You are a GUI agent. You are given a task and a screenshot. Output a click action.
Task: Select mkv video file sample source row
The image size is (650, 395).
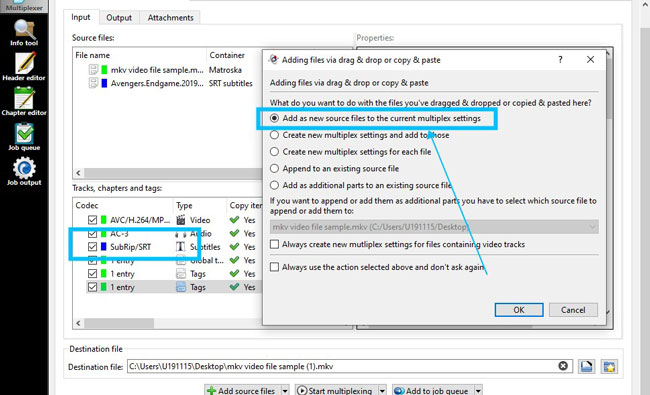(168, 70)
